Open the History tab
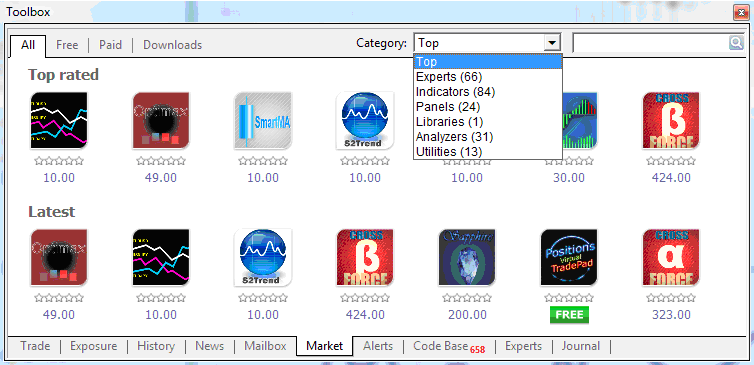Image resolution: width=754 pixels, height=365 pixels. click(x=156, y=346)
